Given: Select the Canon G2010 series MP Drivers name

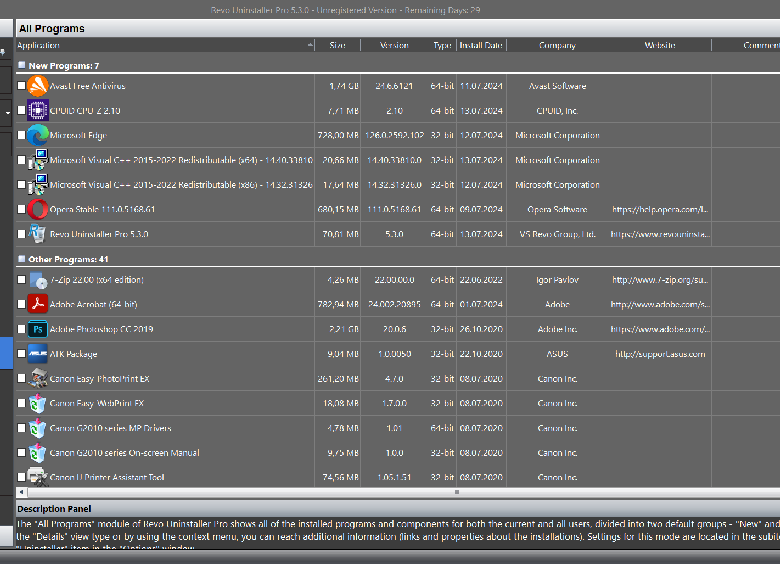Looking at the screenshot, I should [x=110, y=428].
